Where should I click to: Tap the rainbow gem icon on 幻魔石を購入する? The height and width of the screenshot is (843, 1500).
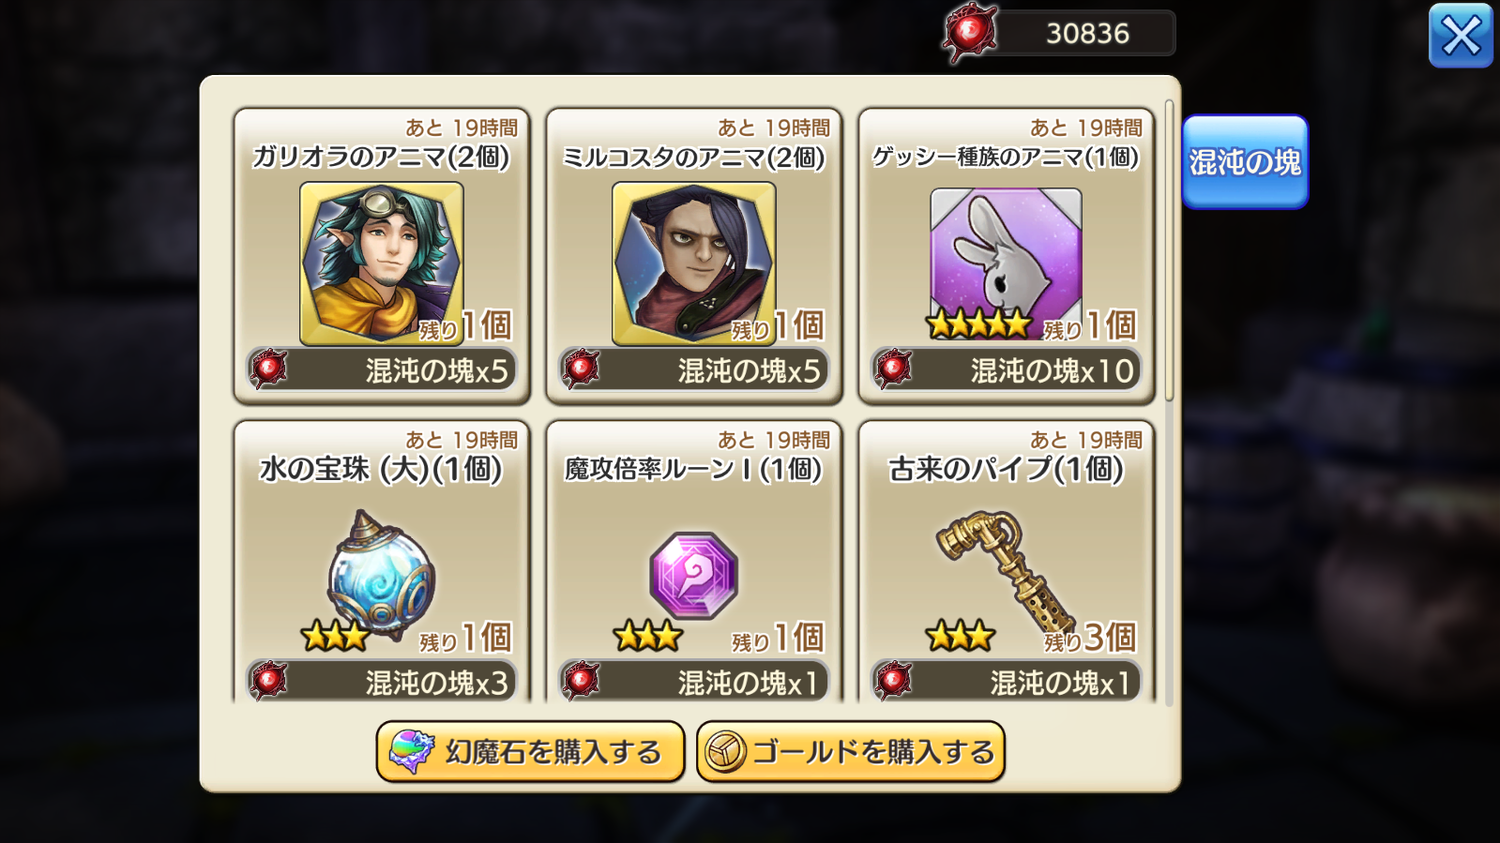pyautogui.click(x=411, y=752)
